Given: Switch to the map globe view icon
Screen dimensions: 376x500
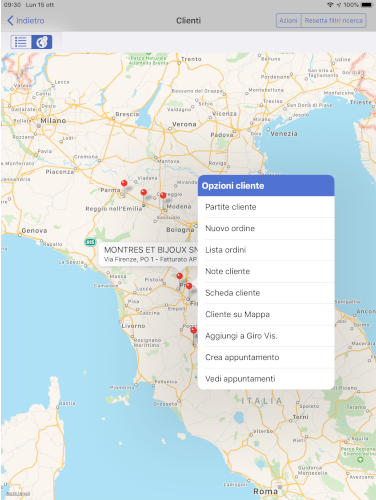Looking at the screenshot, I should (42, 42).
